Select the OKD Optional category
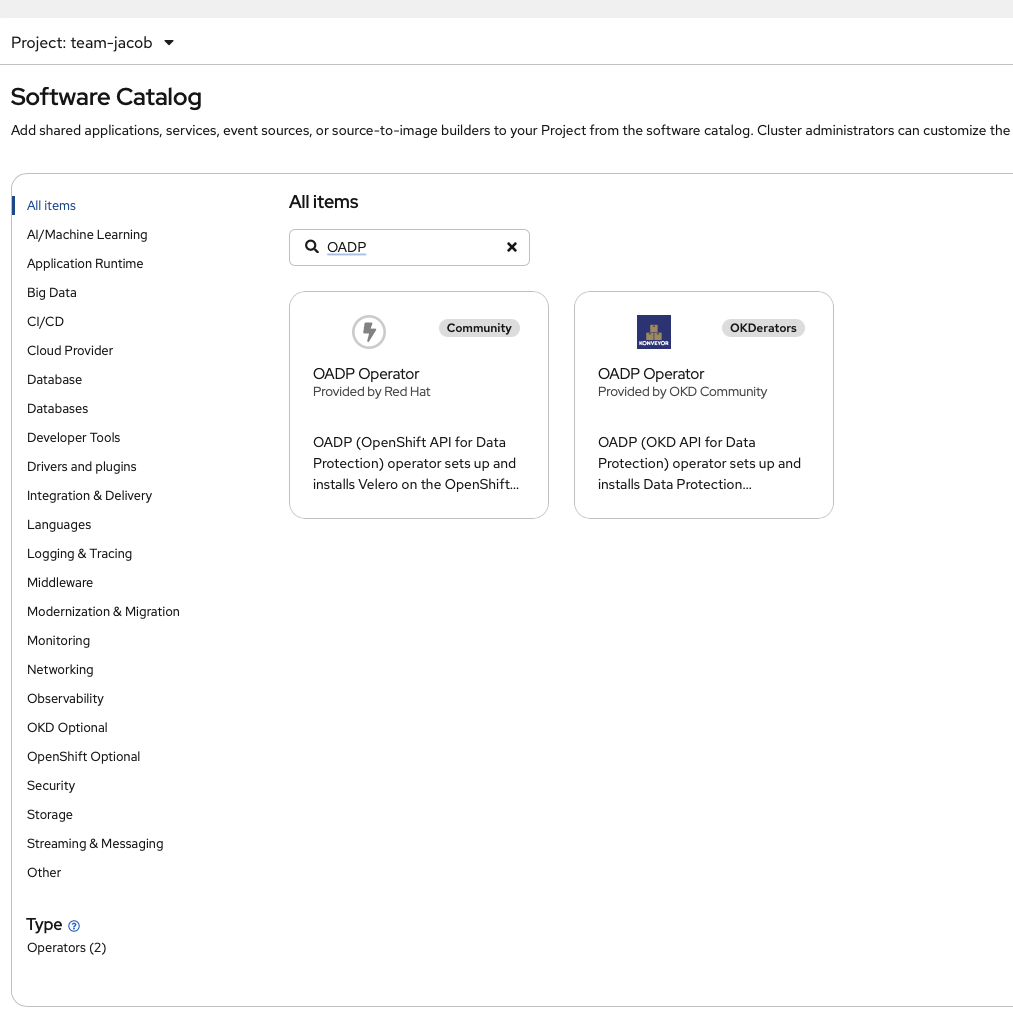 point(67,727)
